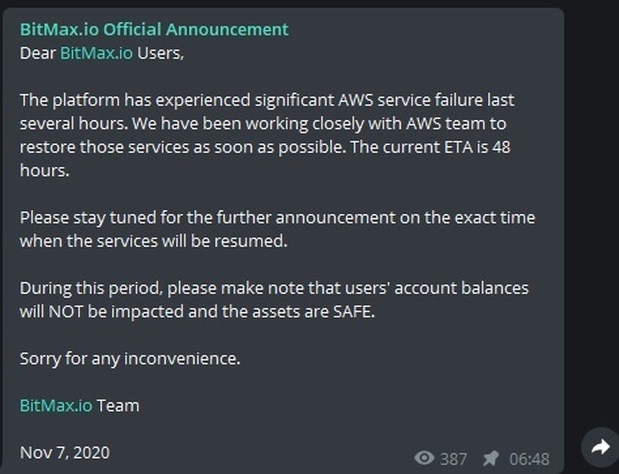Click the 387 view count
This screenshot has width=619, height=474.
(x=454, y=459)
